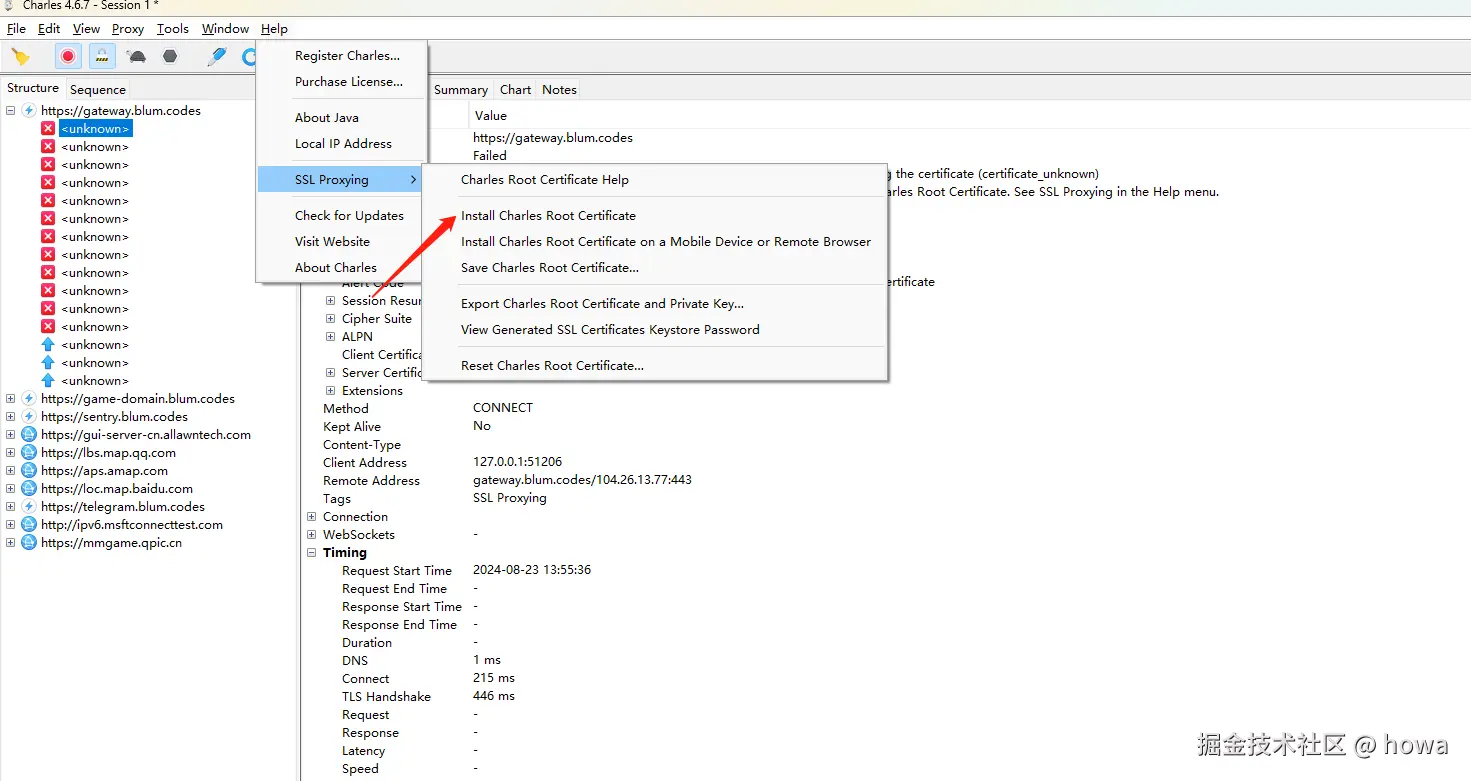
Task: Select SSL Proxying submenu entry
Action: point(342,180)
